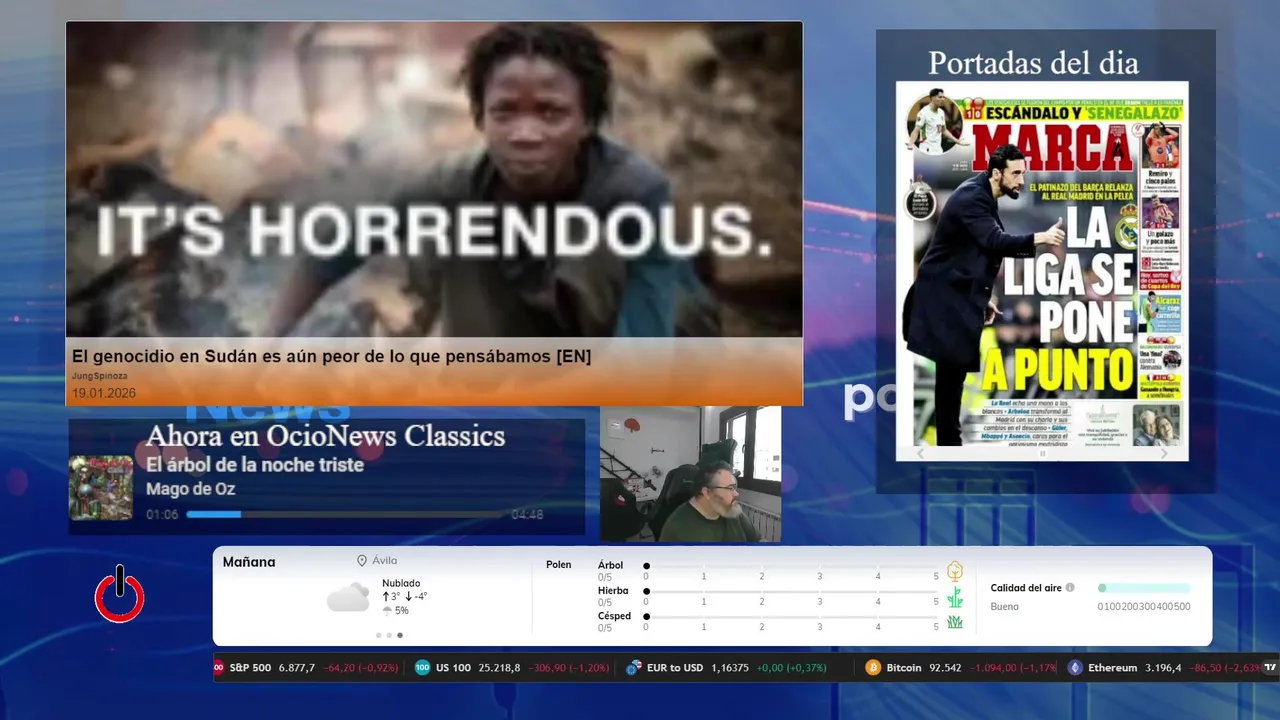The height and width of the screenshot is (720, 1280).
Task: Click the Ethereum diamond icon
Action: coord(1075,667)
